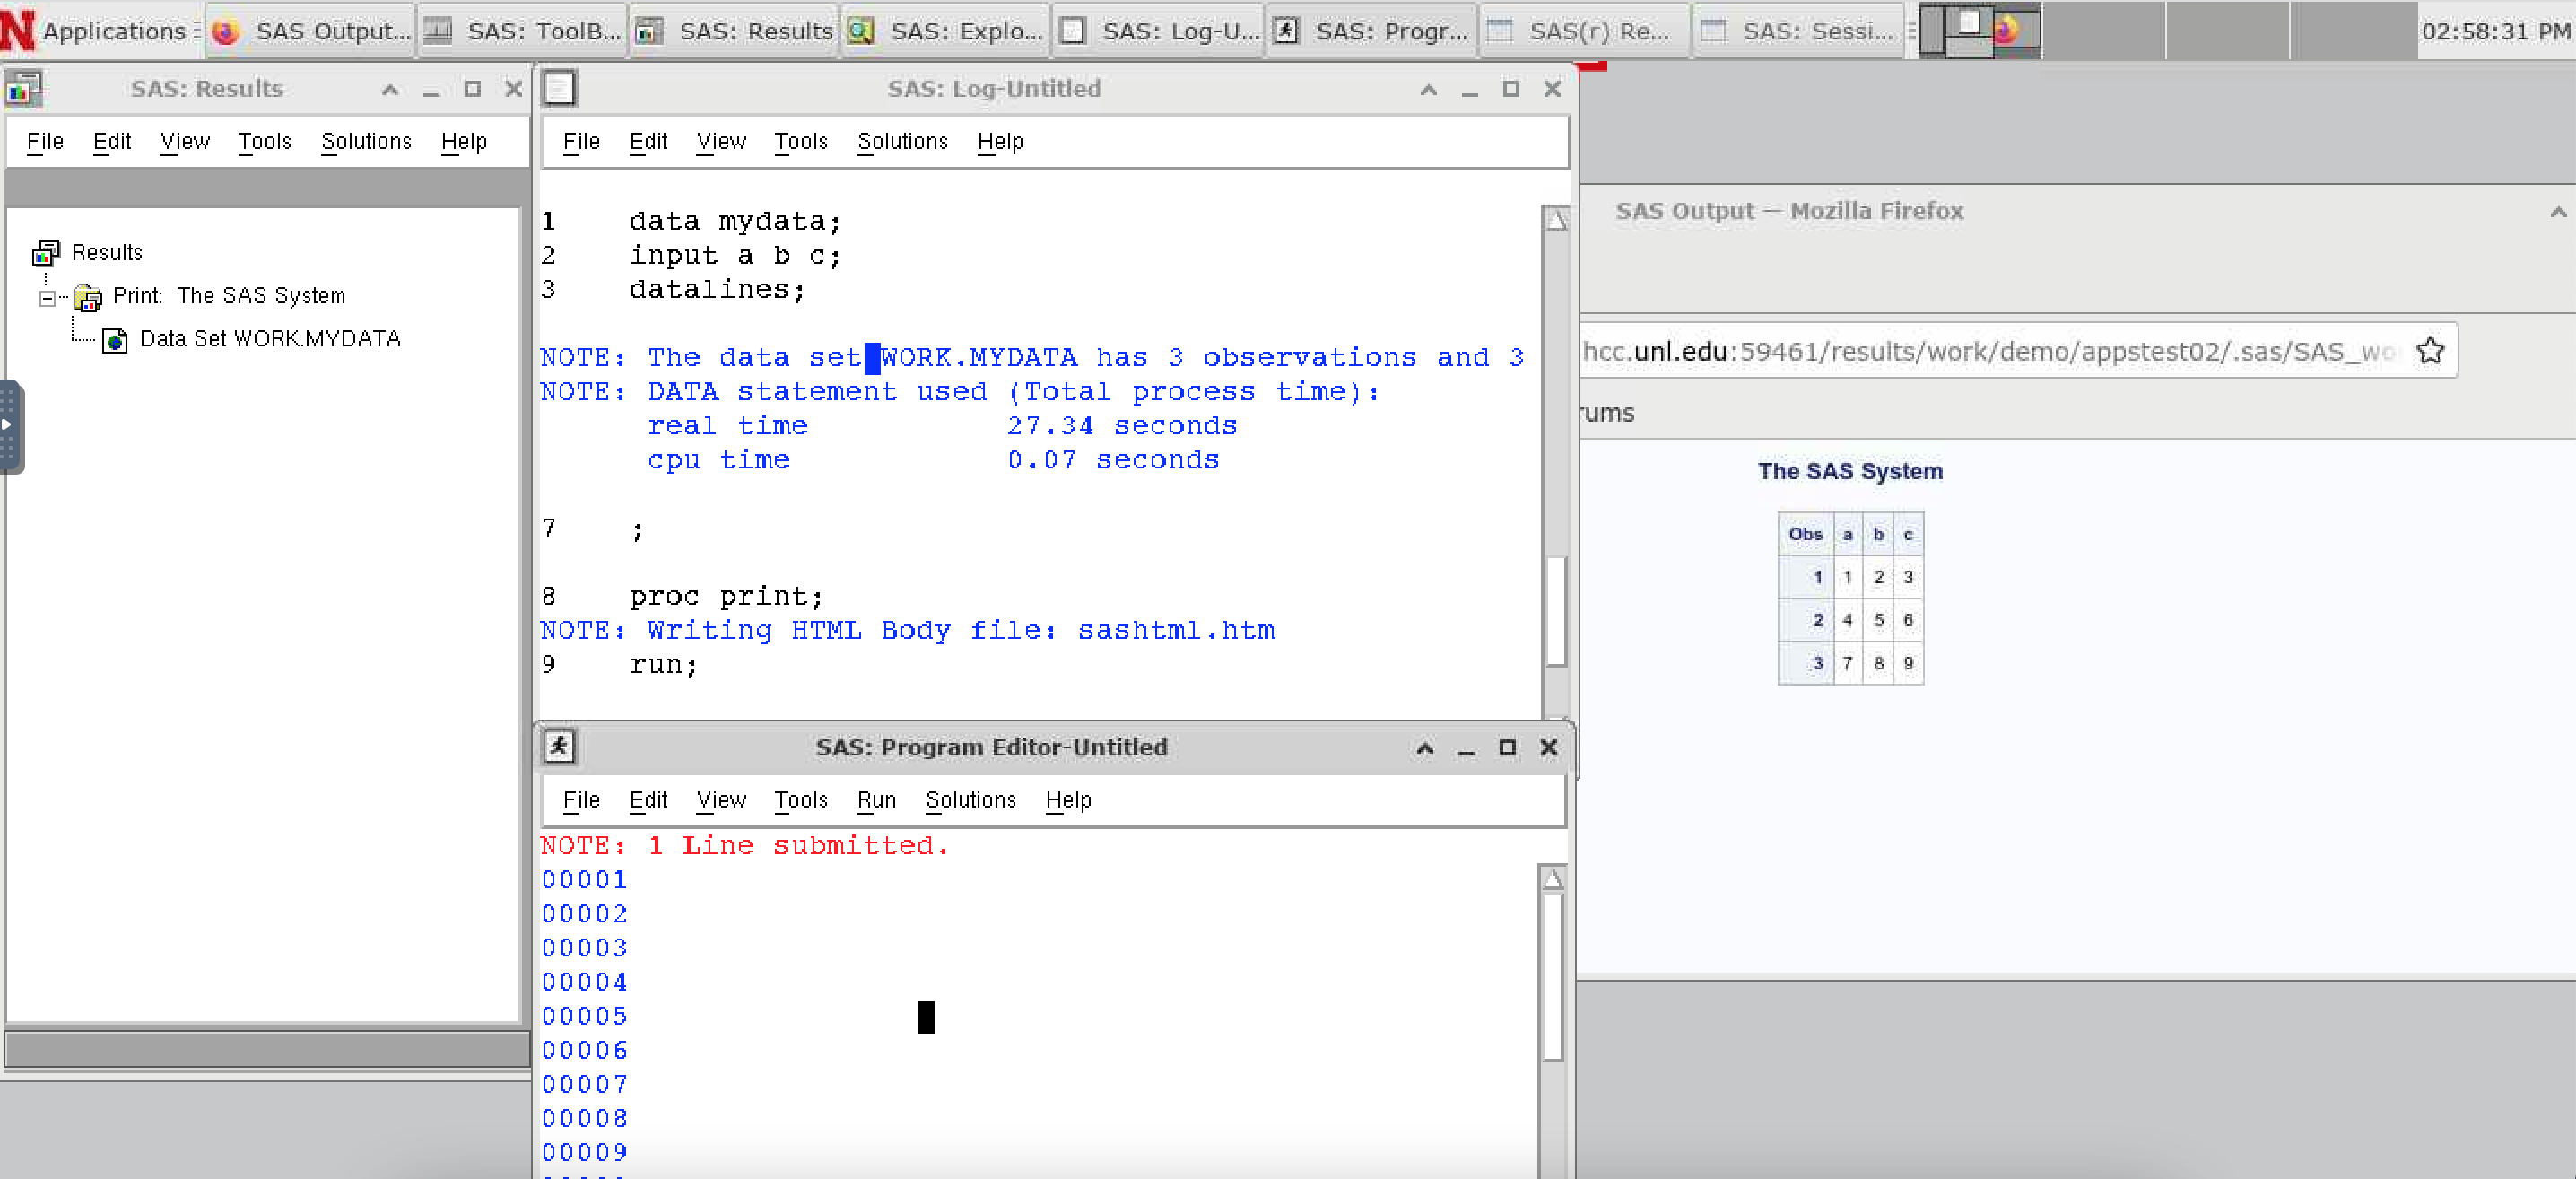Select the Results root tree node
The width and height of the screenshot is (2576, 1179).
pos(107,252)
